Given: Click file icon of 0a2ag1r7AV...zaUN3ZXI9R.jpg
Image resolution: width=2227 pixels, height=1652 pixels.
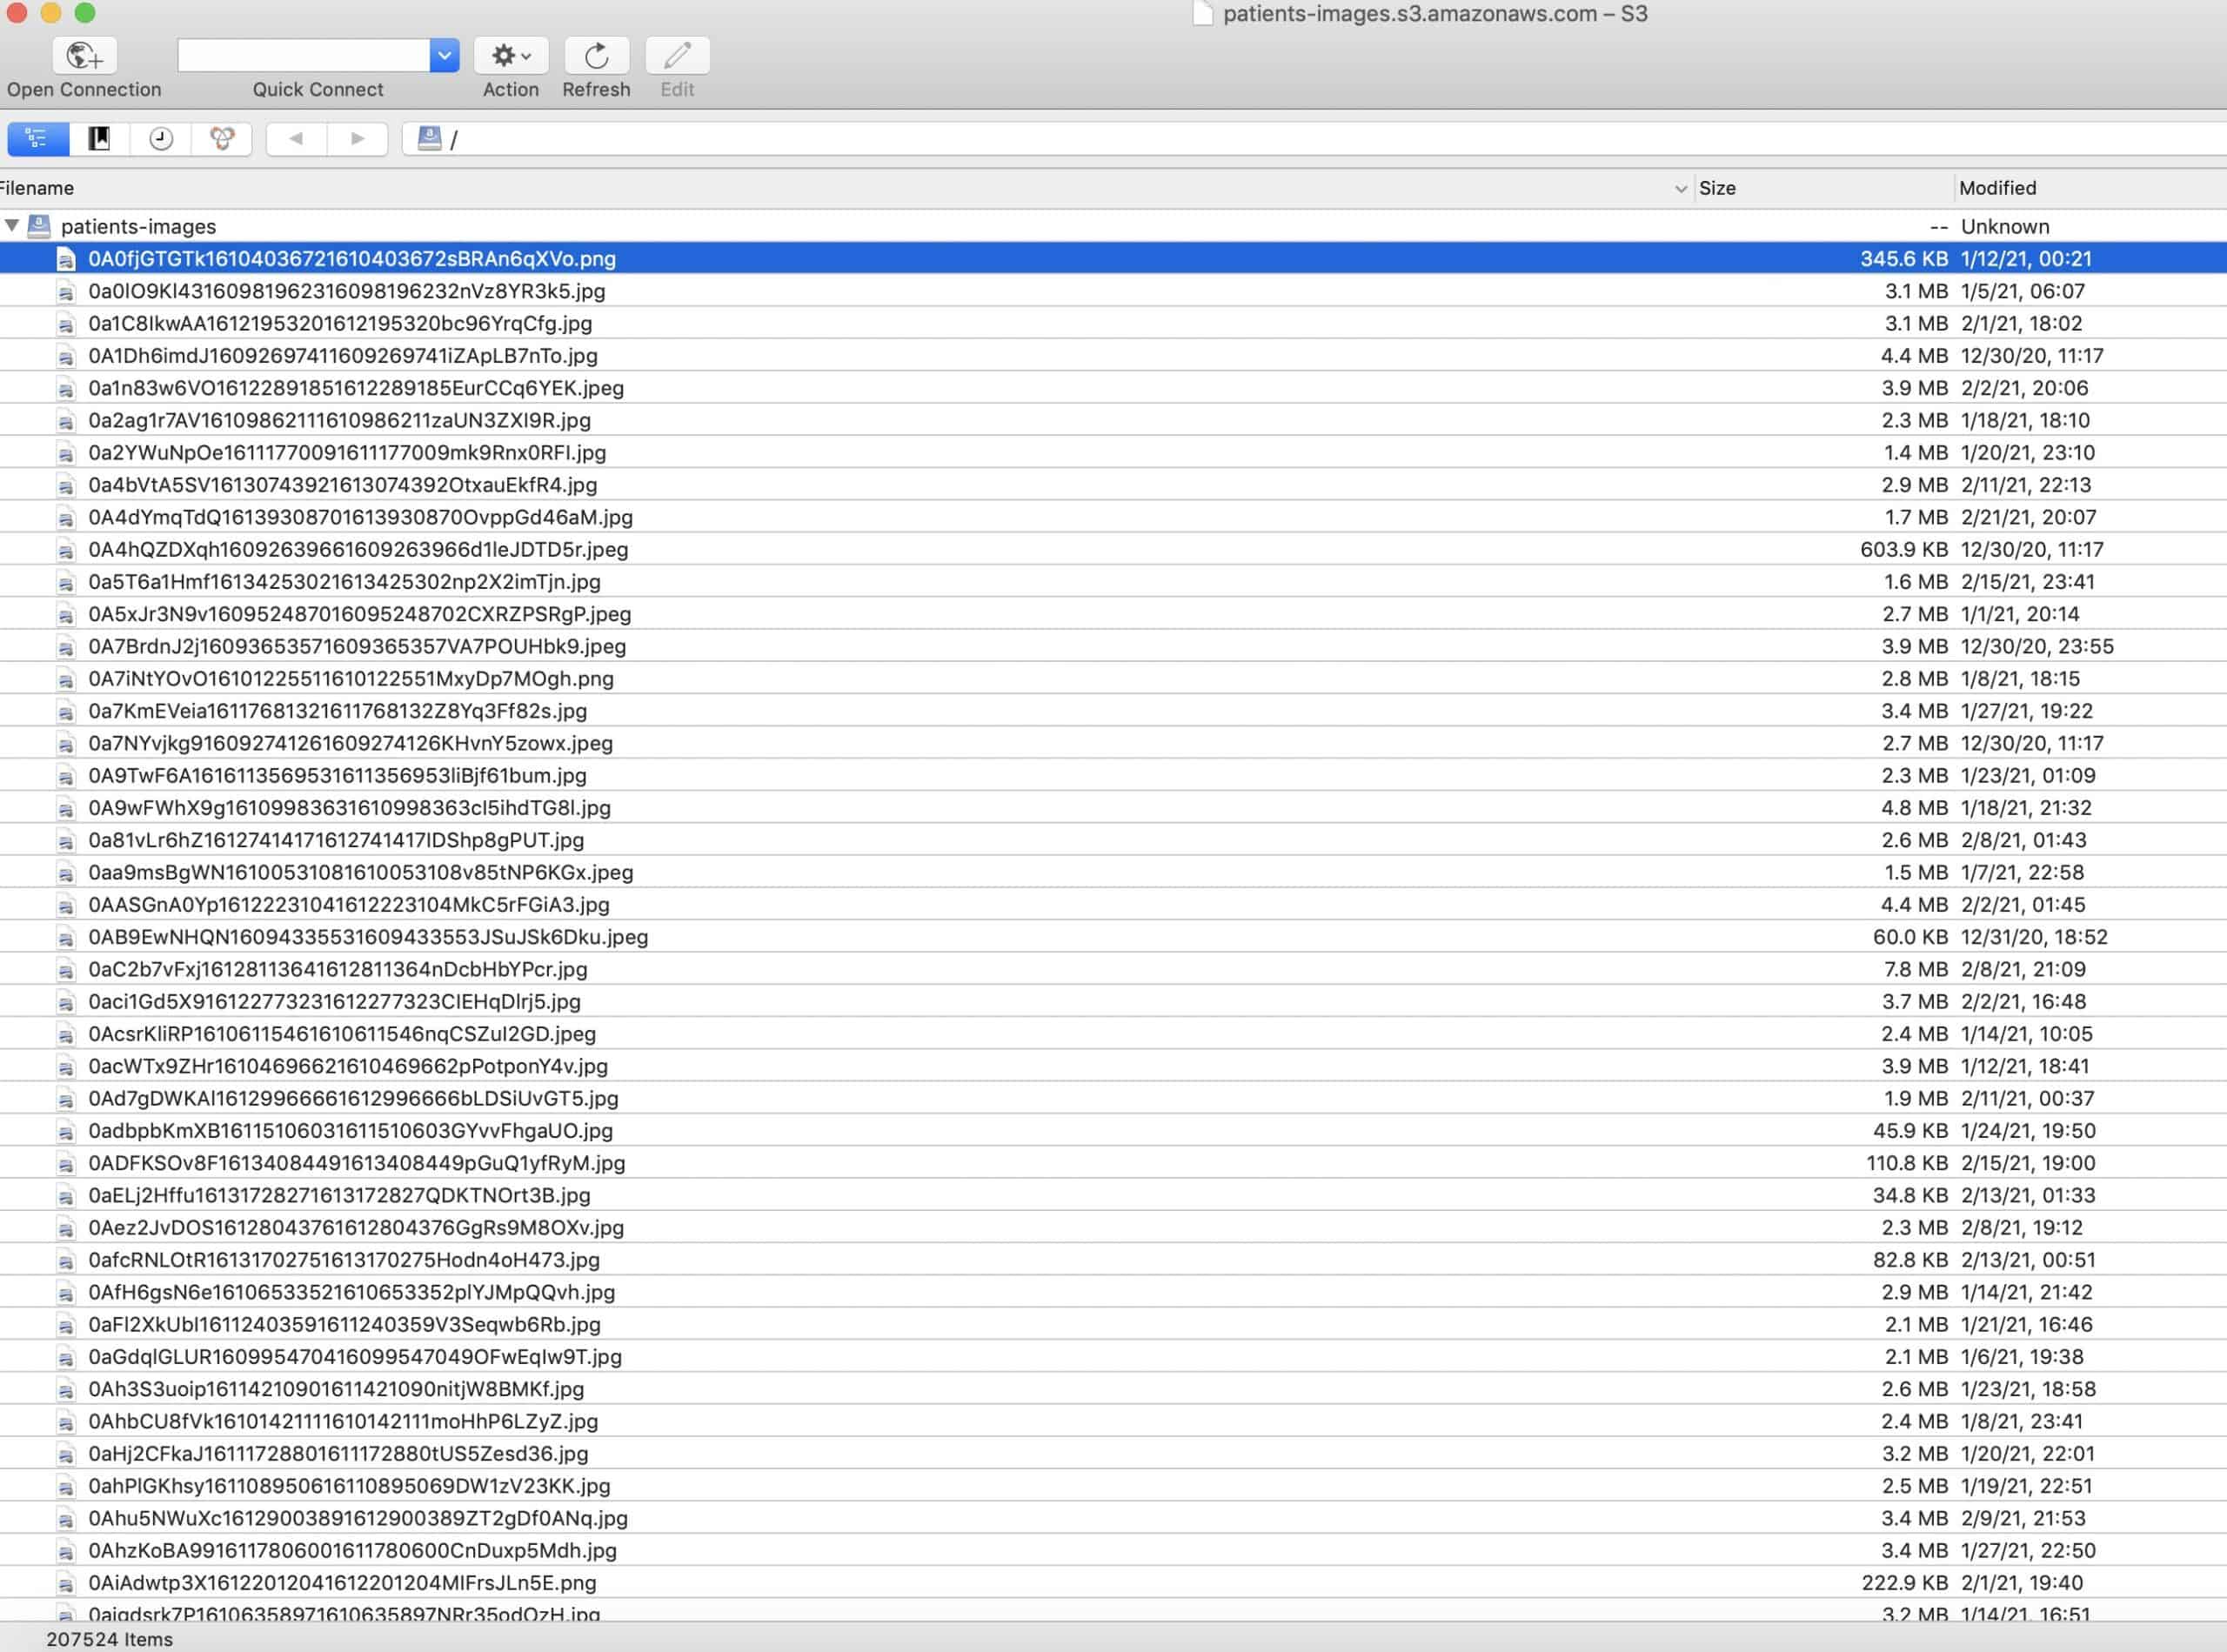Looking at the screenshot, I should [66, 421].
